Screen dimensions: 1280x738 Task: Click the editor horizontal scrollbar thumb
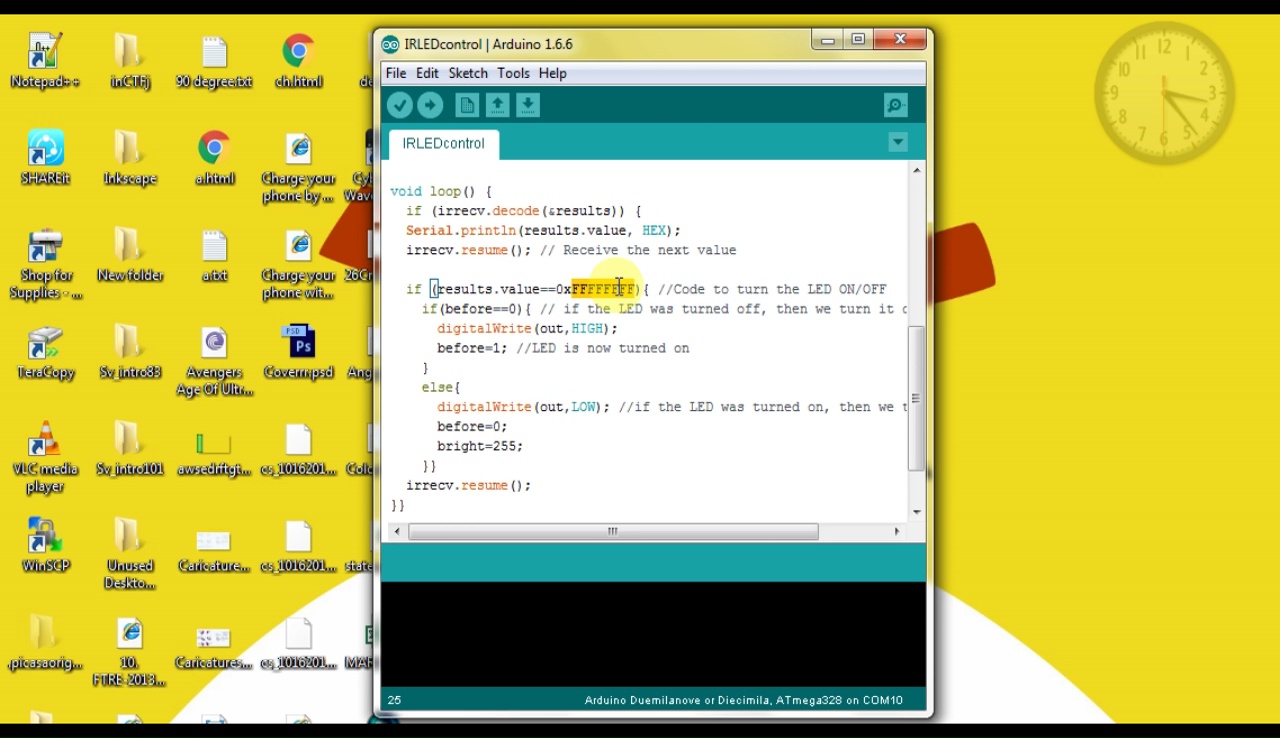point(613,532)
